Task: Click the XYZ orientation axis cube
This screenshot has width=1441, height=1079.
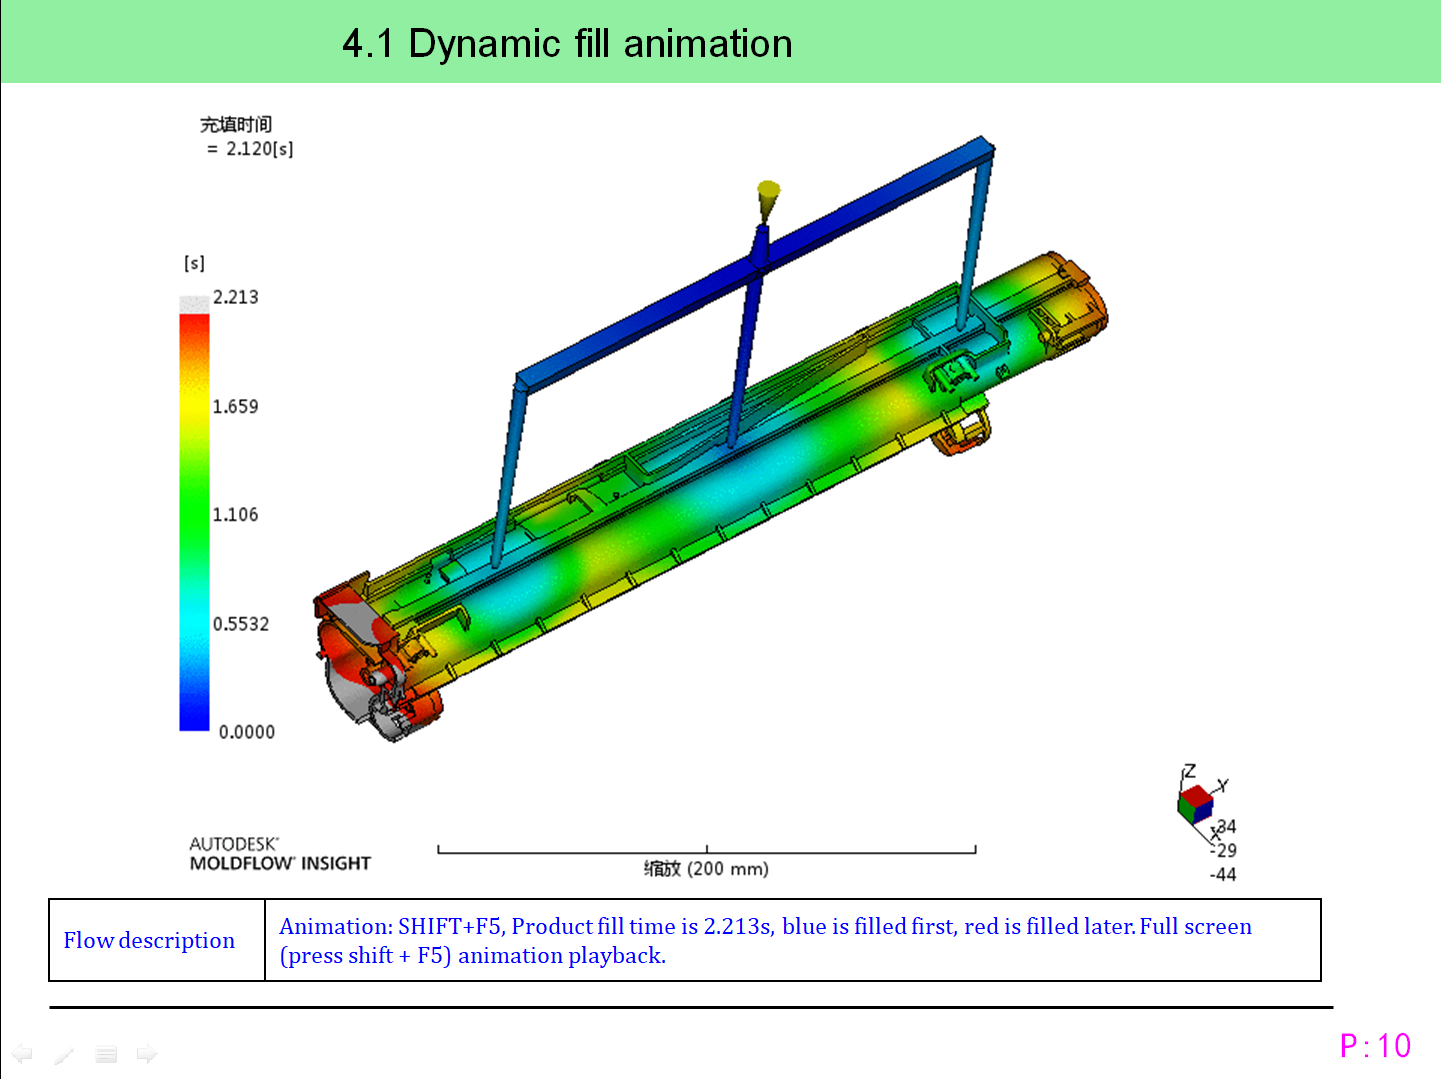Action: pyautogui.click(x=1195, y=803)
